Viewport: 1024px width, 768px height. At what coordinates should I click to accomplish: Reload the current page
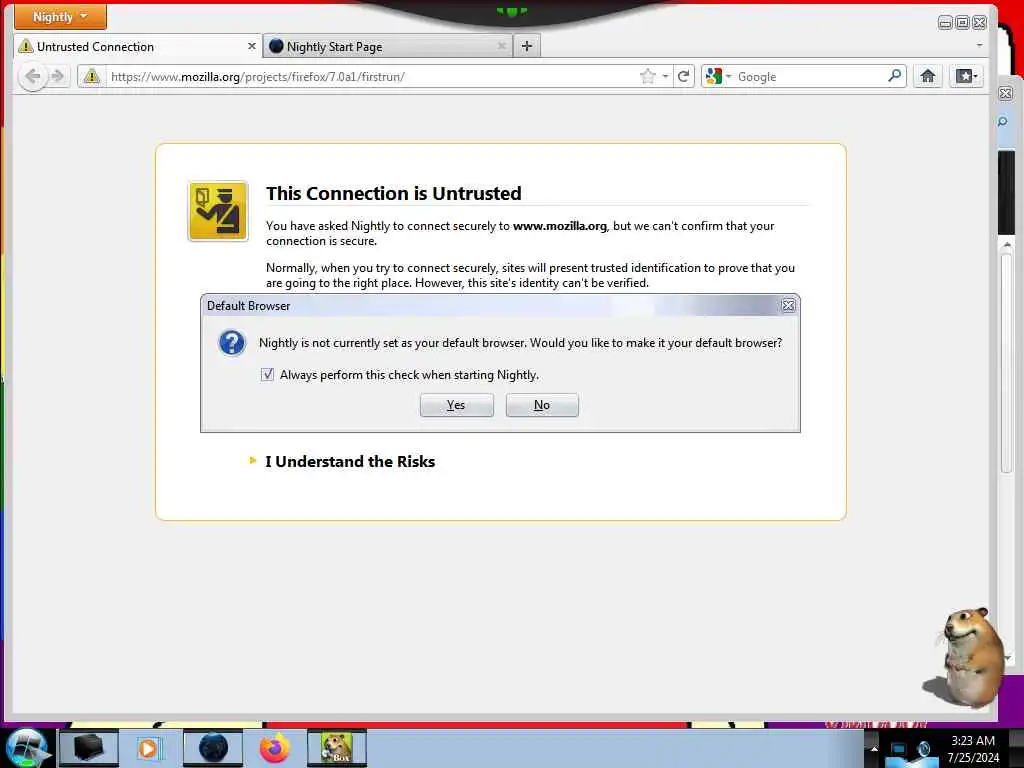pyautogui.click(x=684, y=76)
